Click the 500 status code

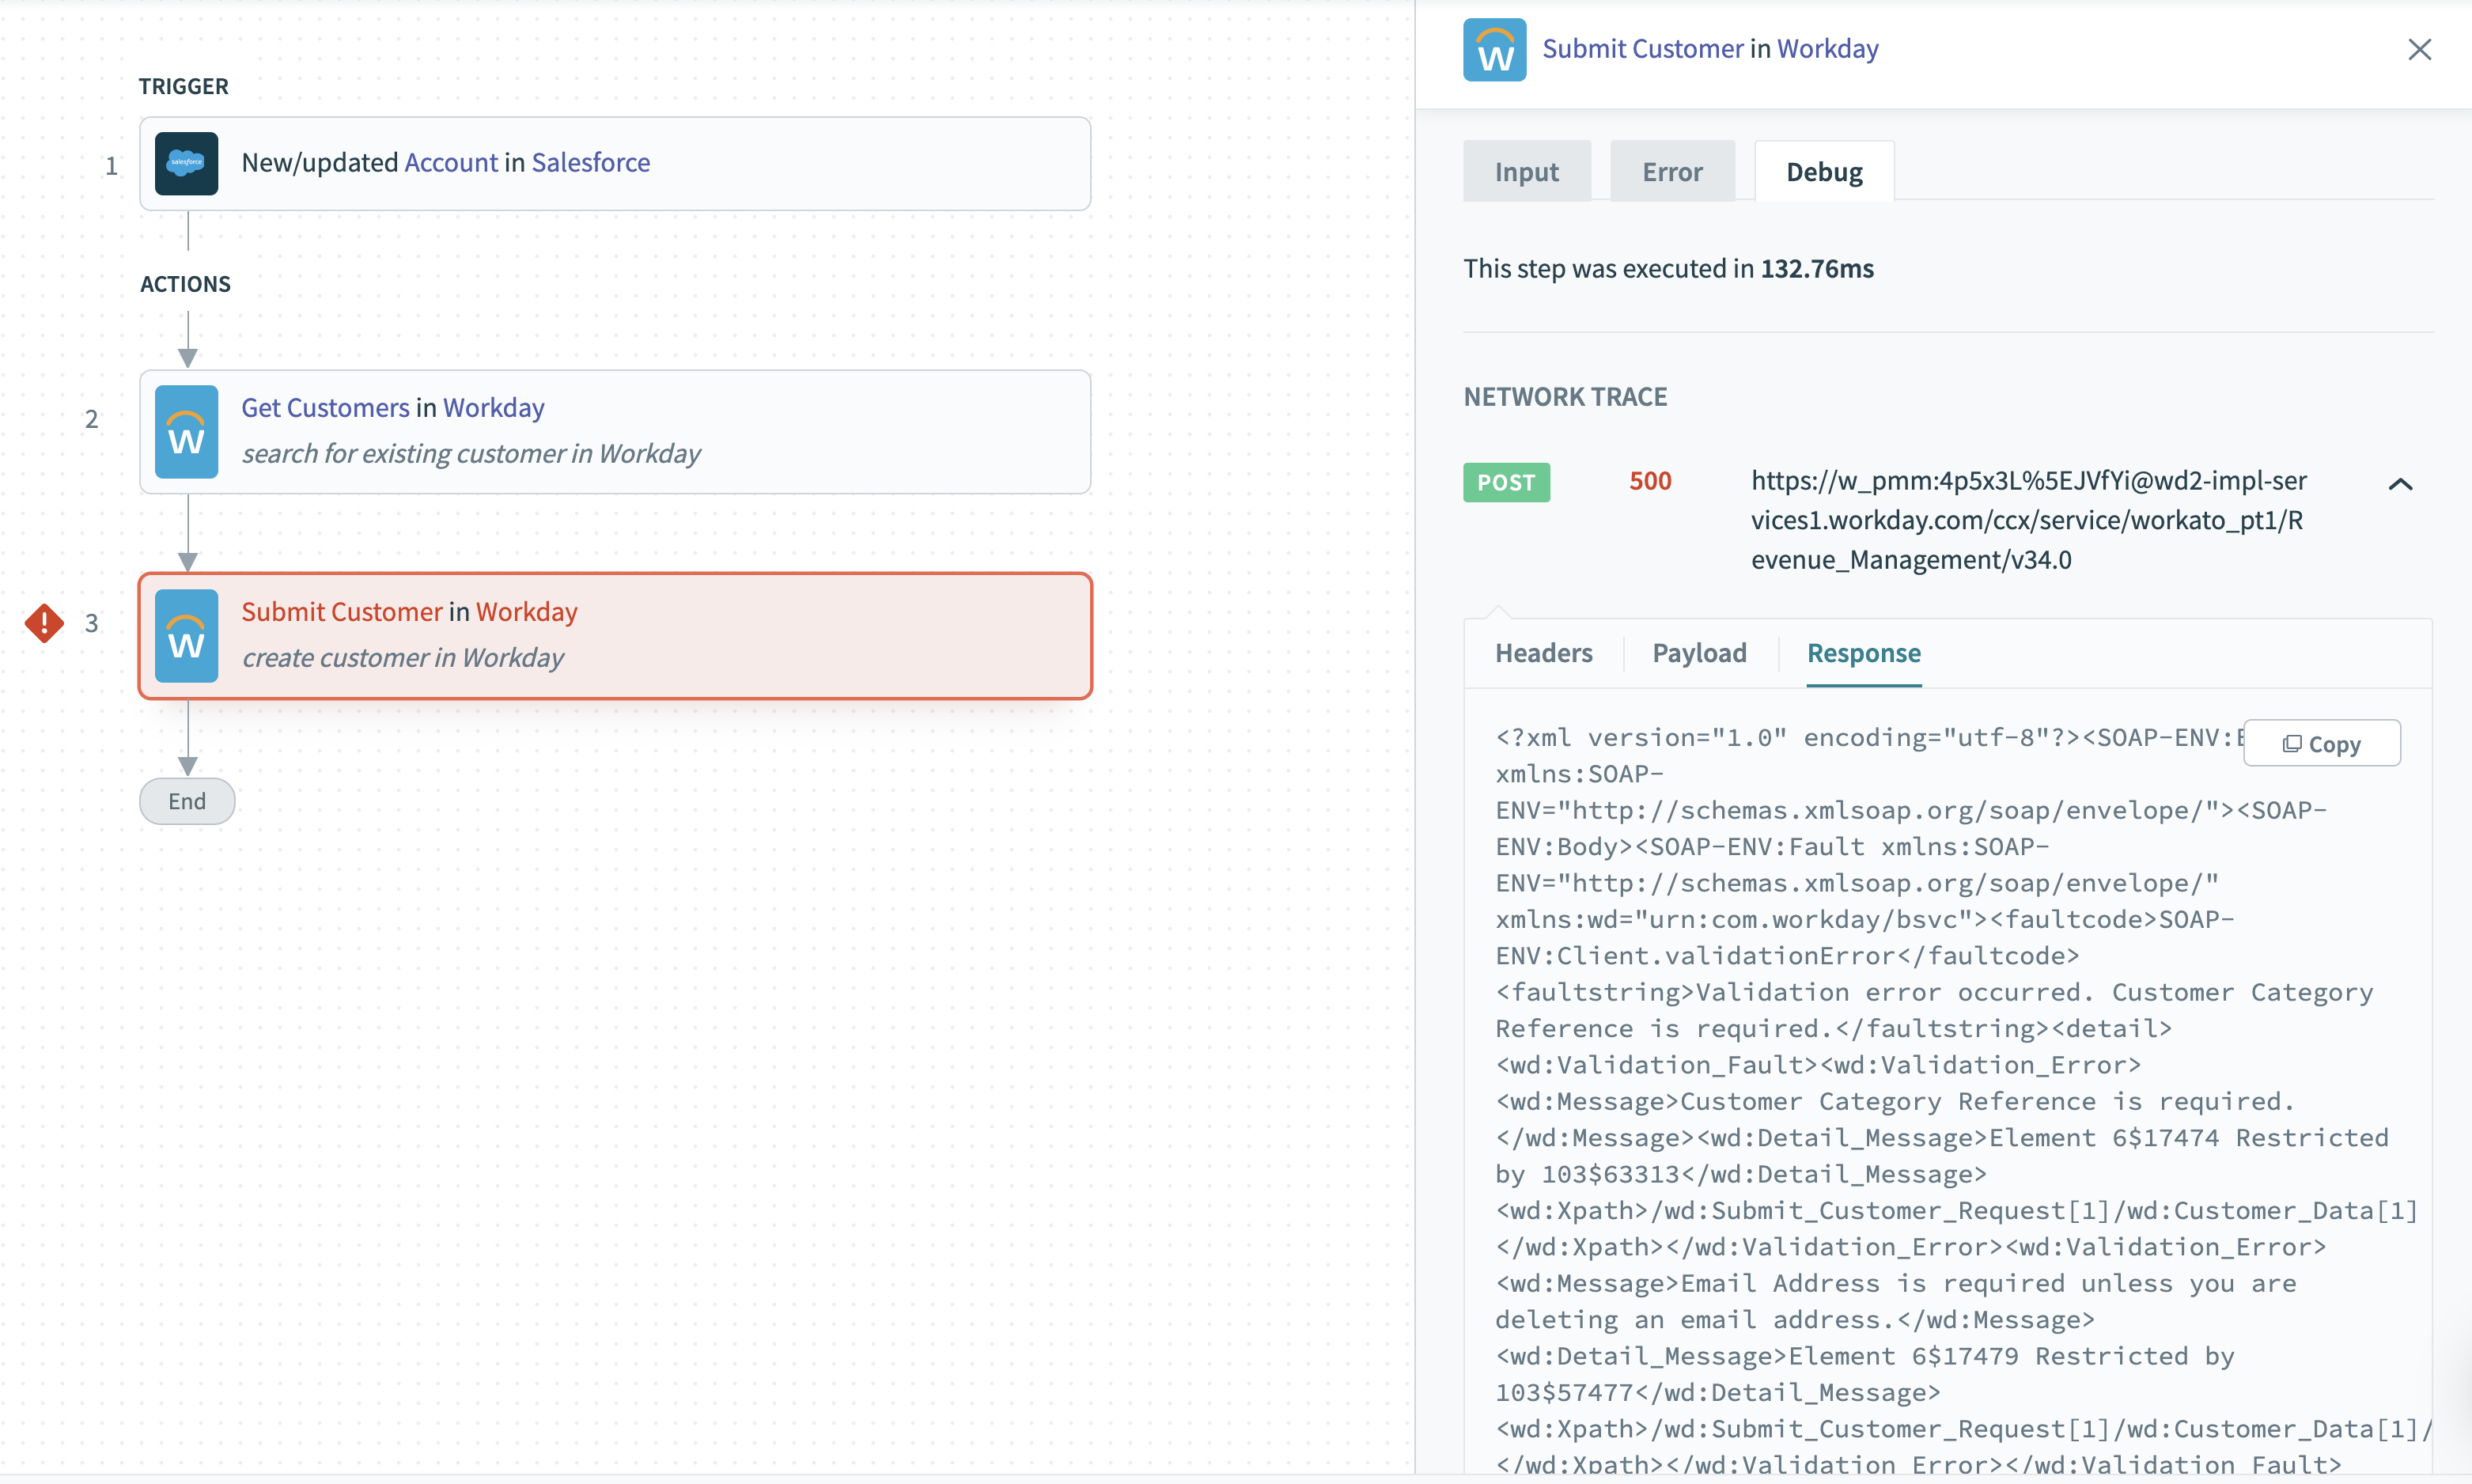[x=1650, y=481]
